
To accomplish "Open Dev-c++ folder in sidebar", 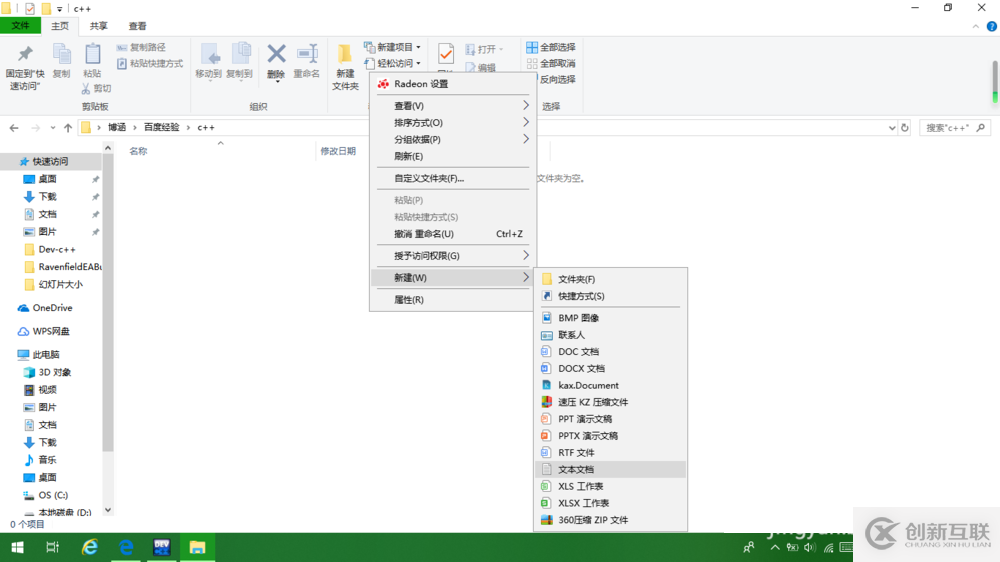I will [57, 249].
